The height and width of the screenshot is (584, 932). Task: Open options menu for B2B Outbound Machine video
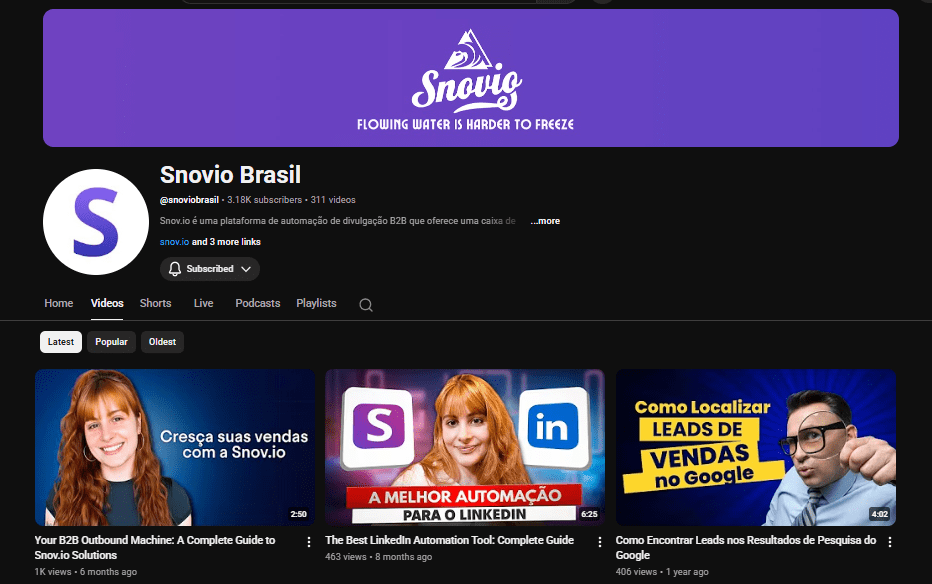[x=308, y=542]
